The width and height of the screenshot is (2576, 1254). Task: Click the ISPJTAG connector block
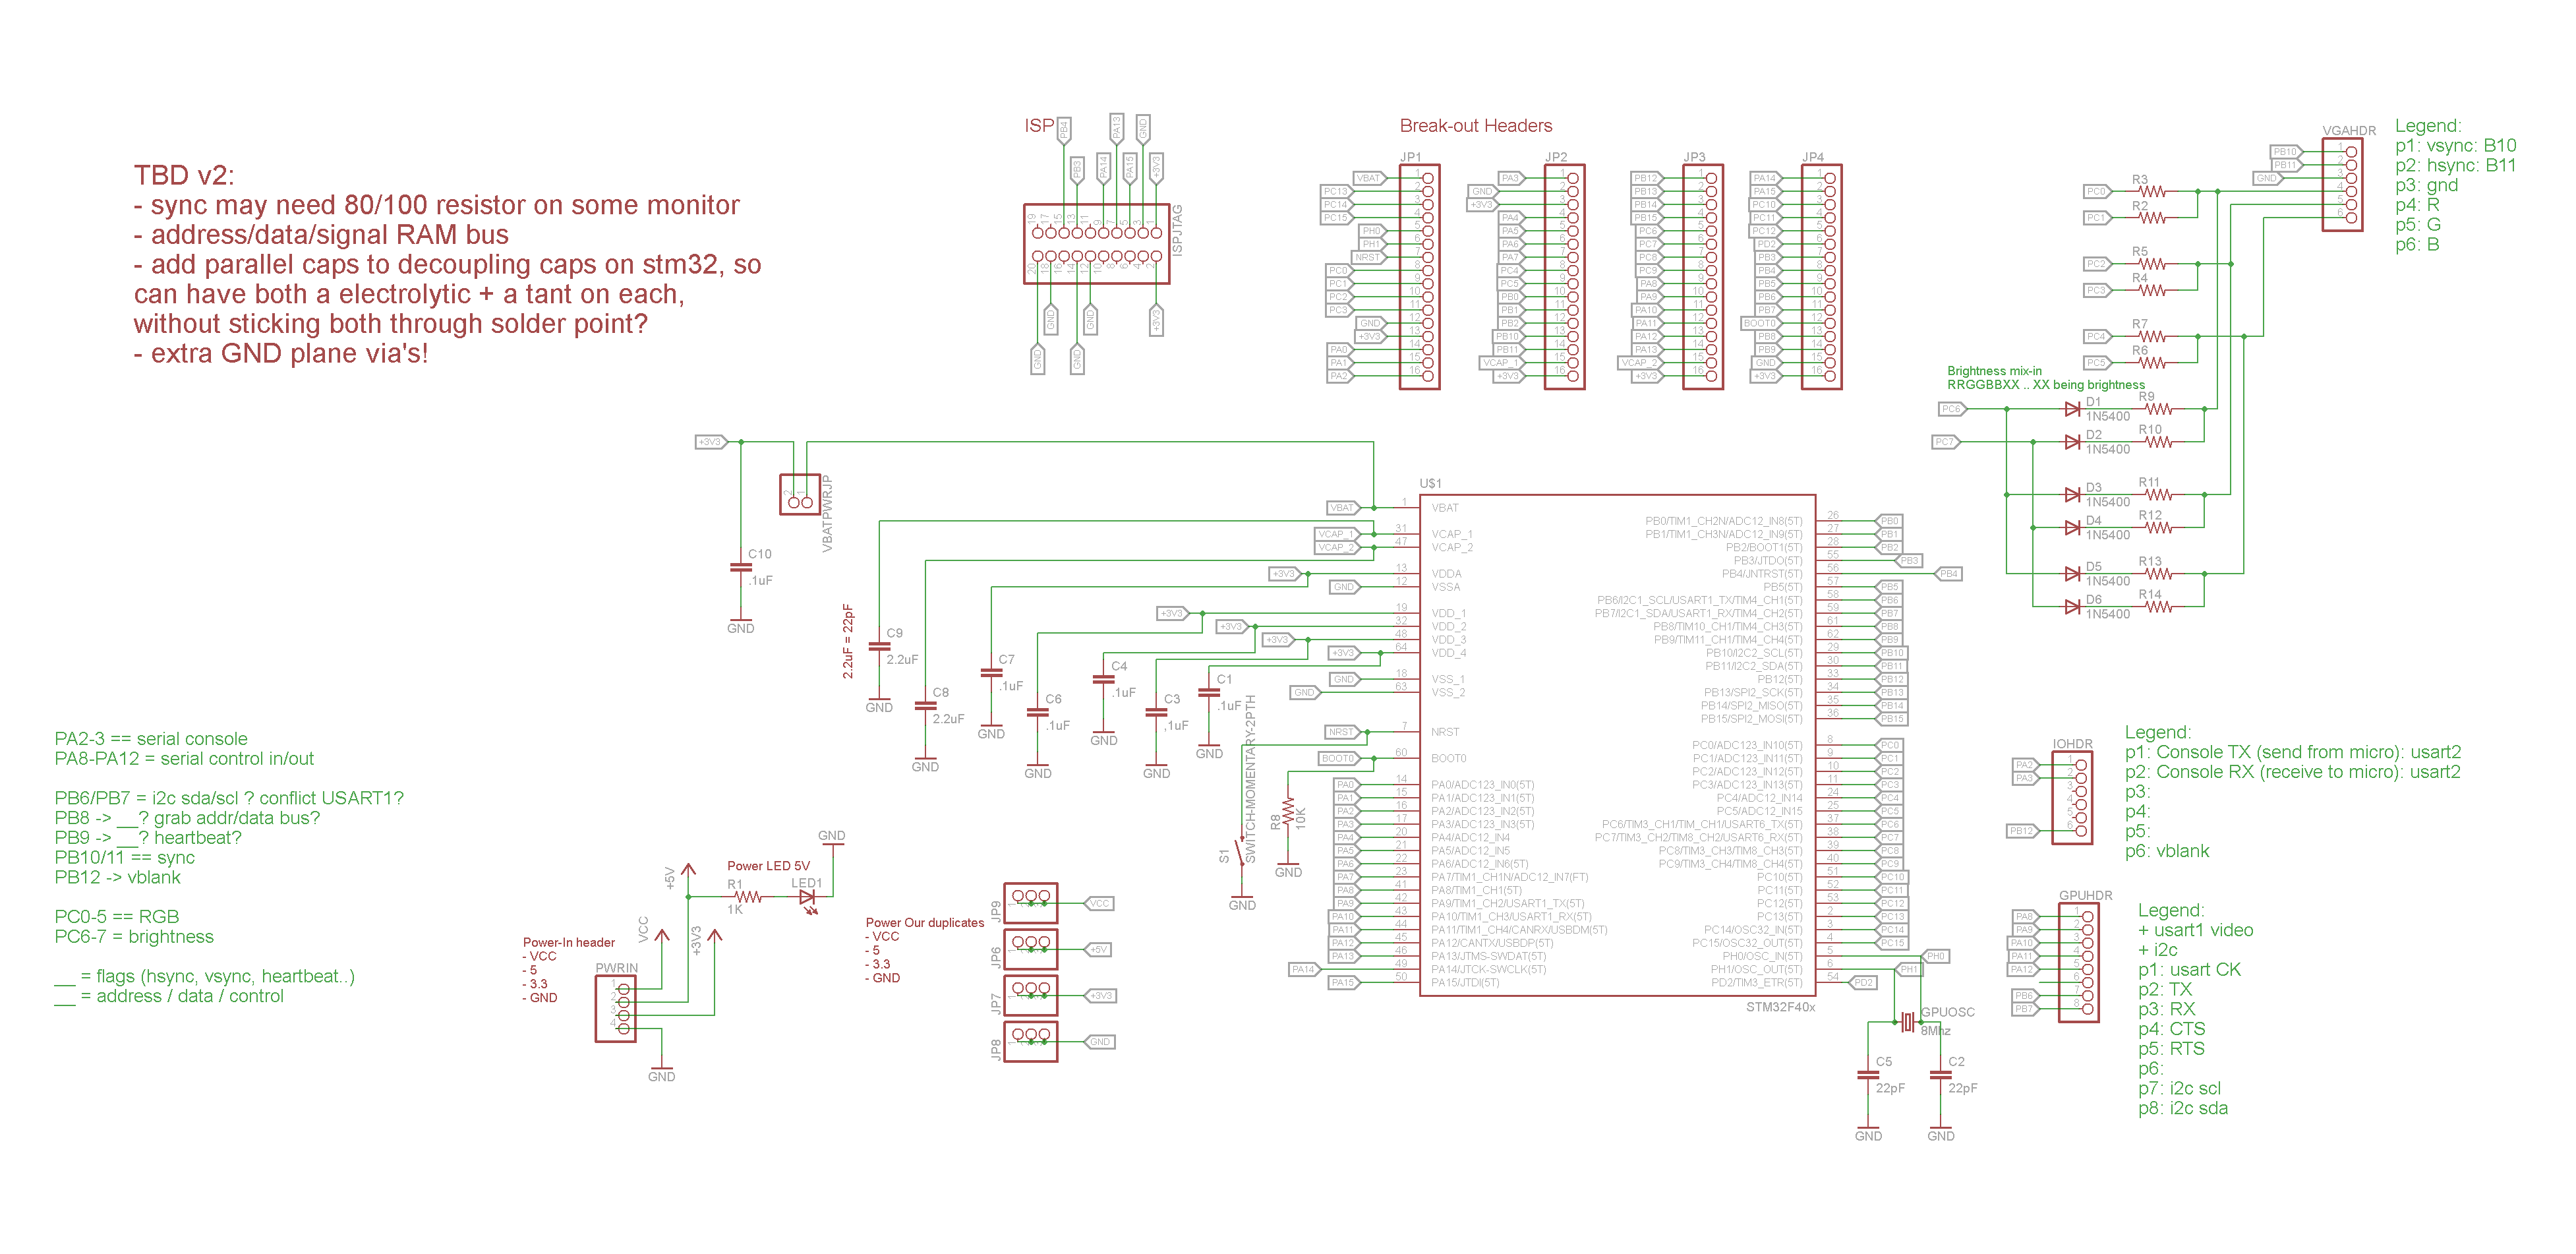pyautogui.click(x=1096, y=244)
